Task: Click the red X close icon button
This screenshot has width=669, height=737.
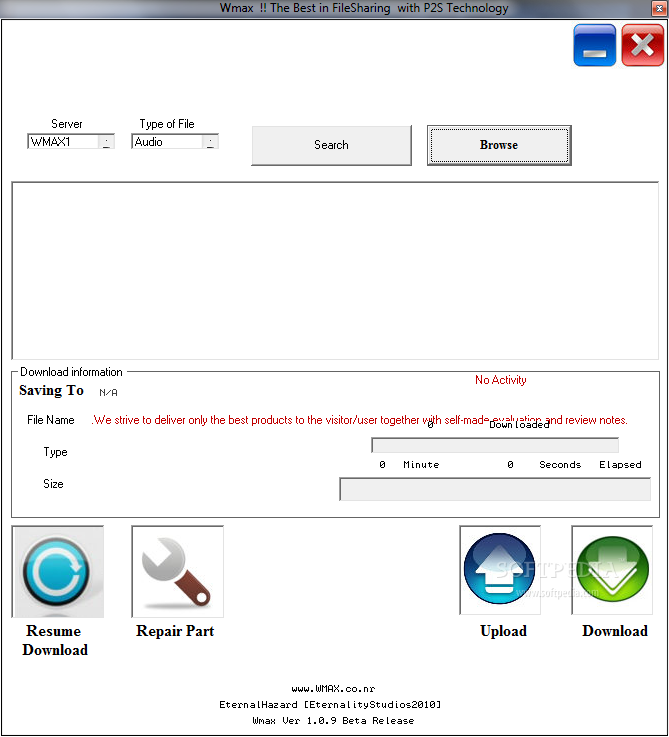Action: (x=643, y=46)
